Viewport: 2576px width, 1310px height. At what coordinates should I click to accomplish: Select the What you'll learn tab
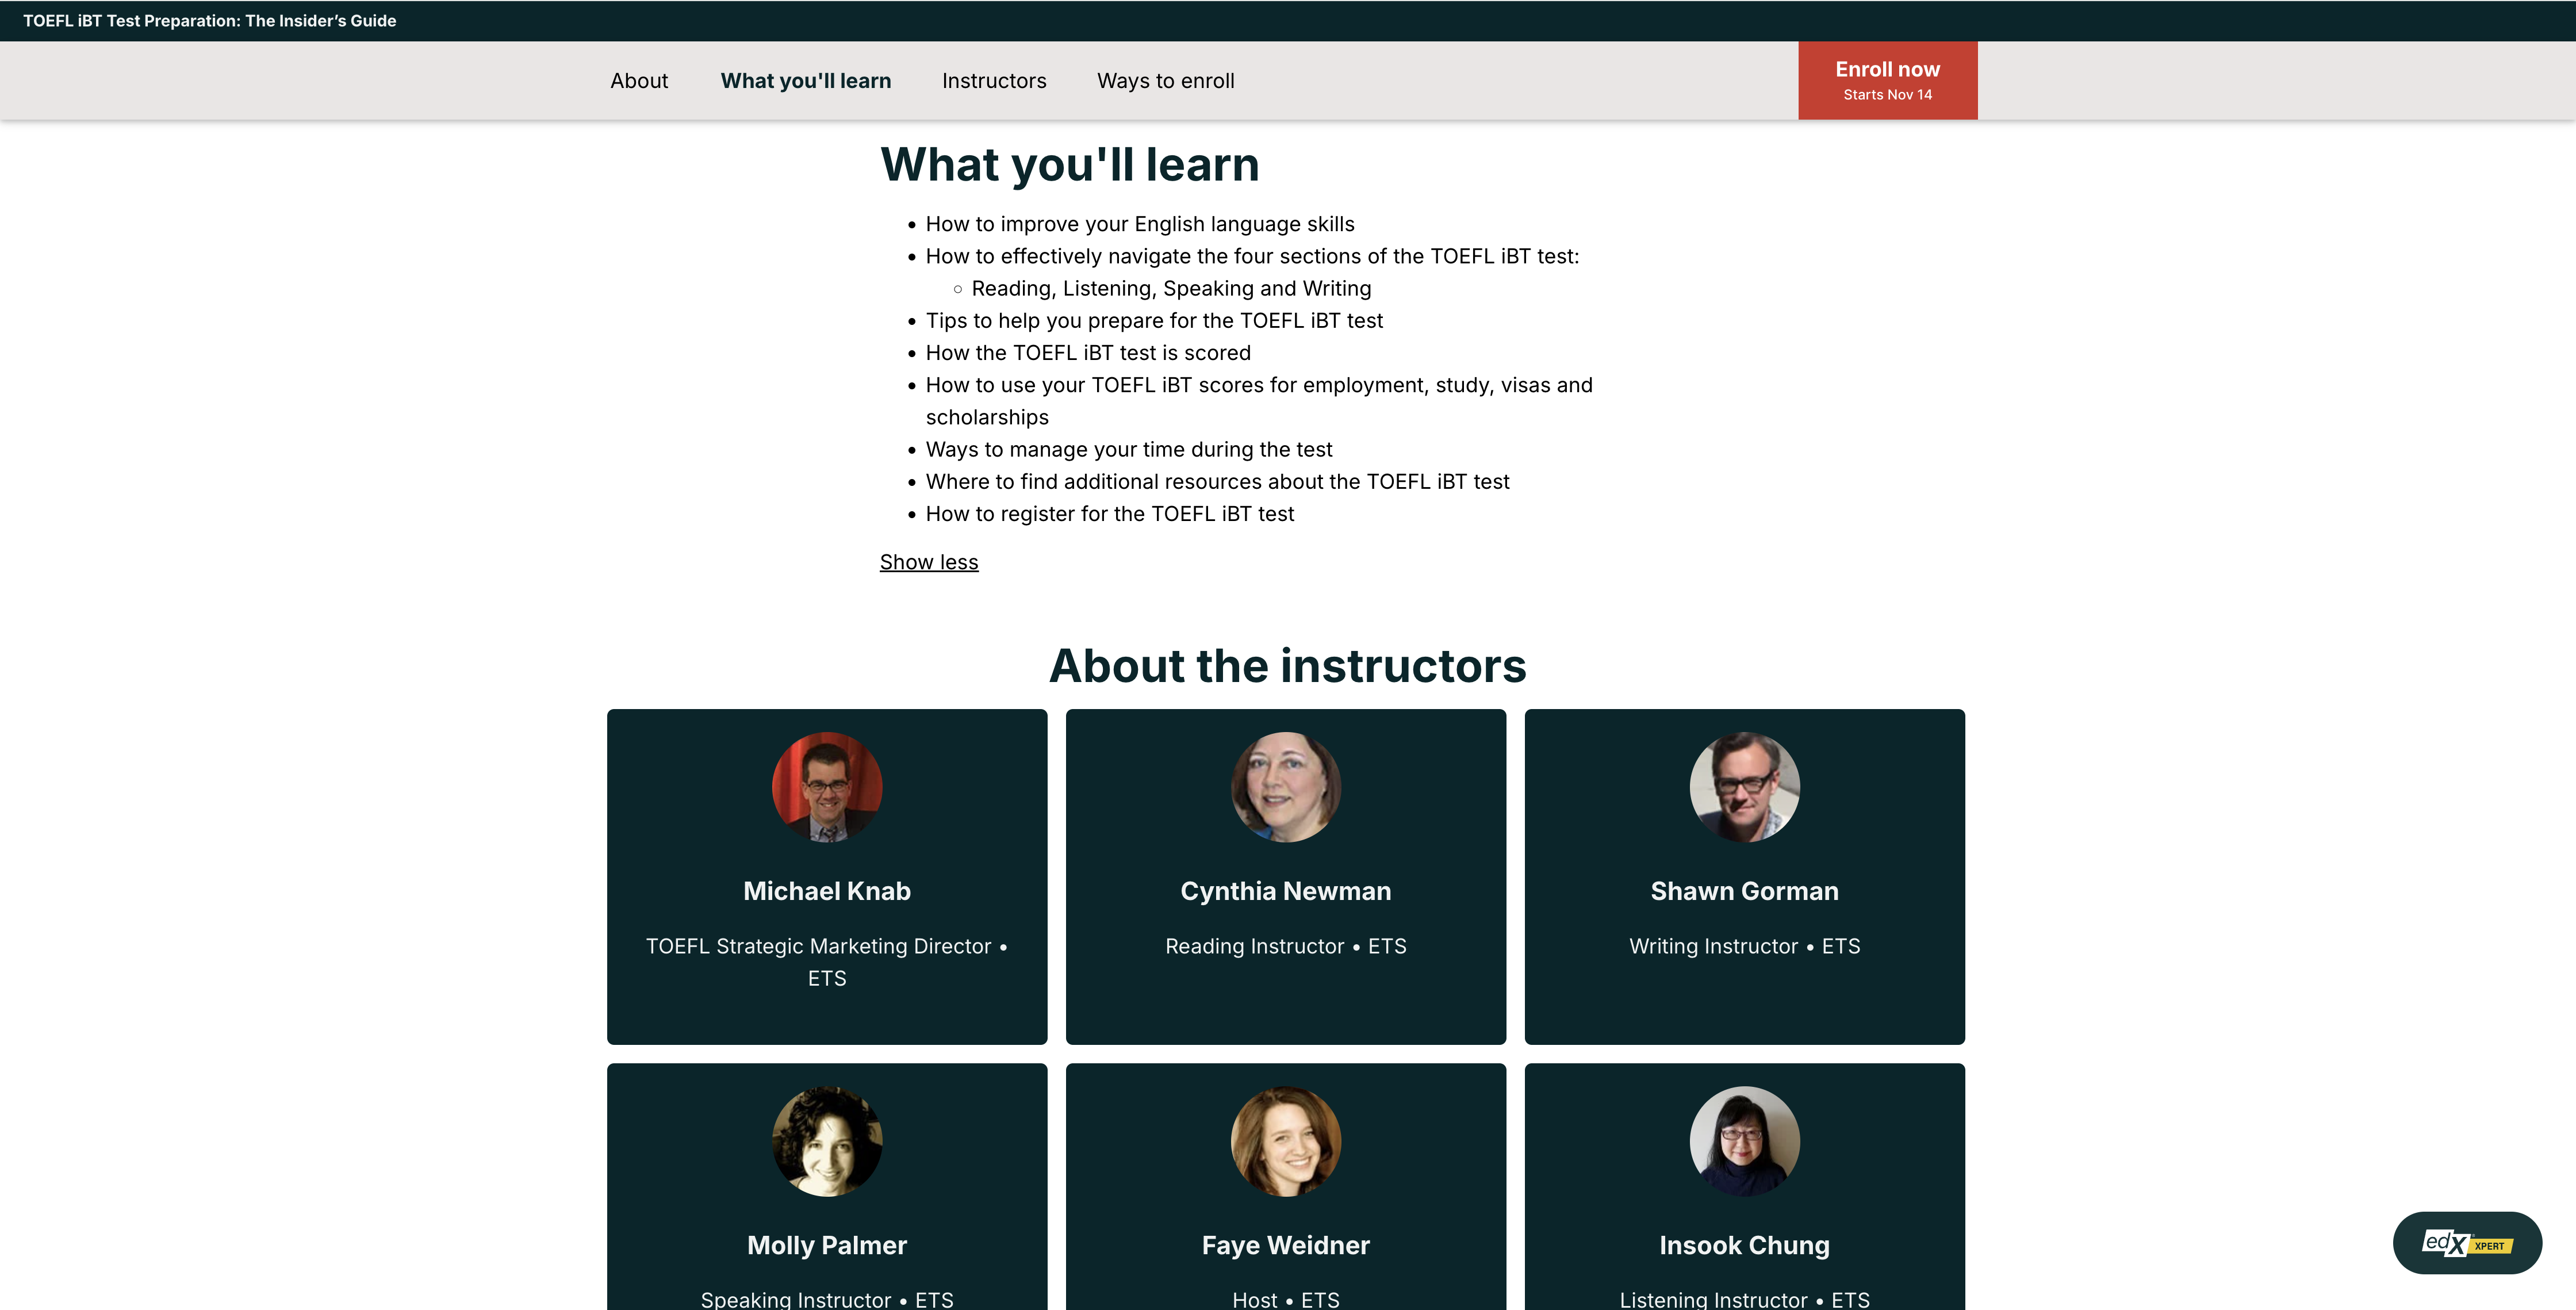pyautogui.click(x=805, y=81)
